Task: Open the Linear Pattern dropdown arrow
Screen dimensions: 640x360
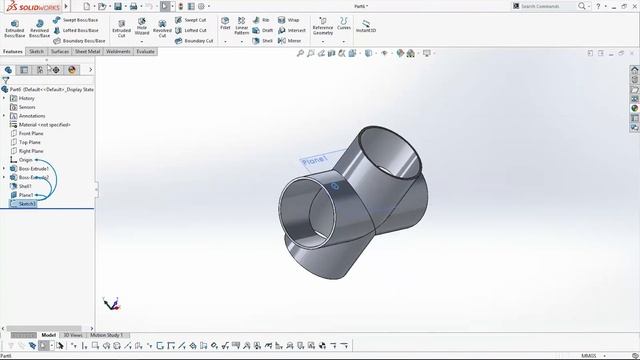Action: [242, 42]
